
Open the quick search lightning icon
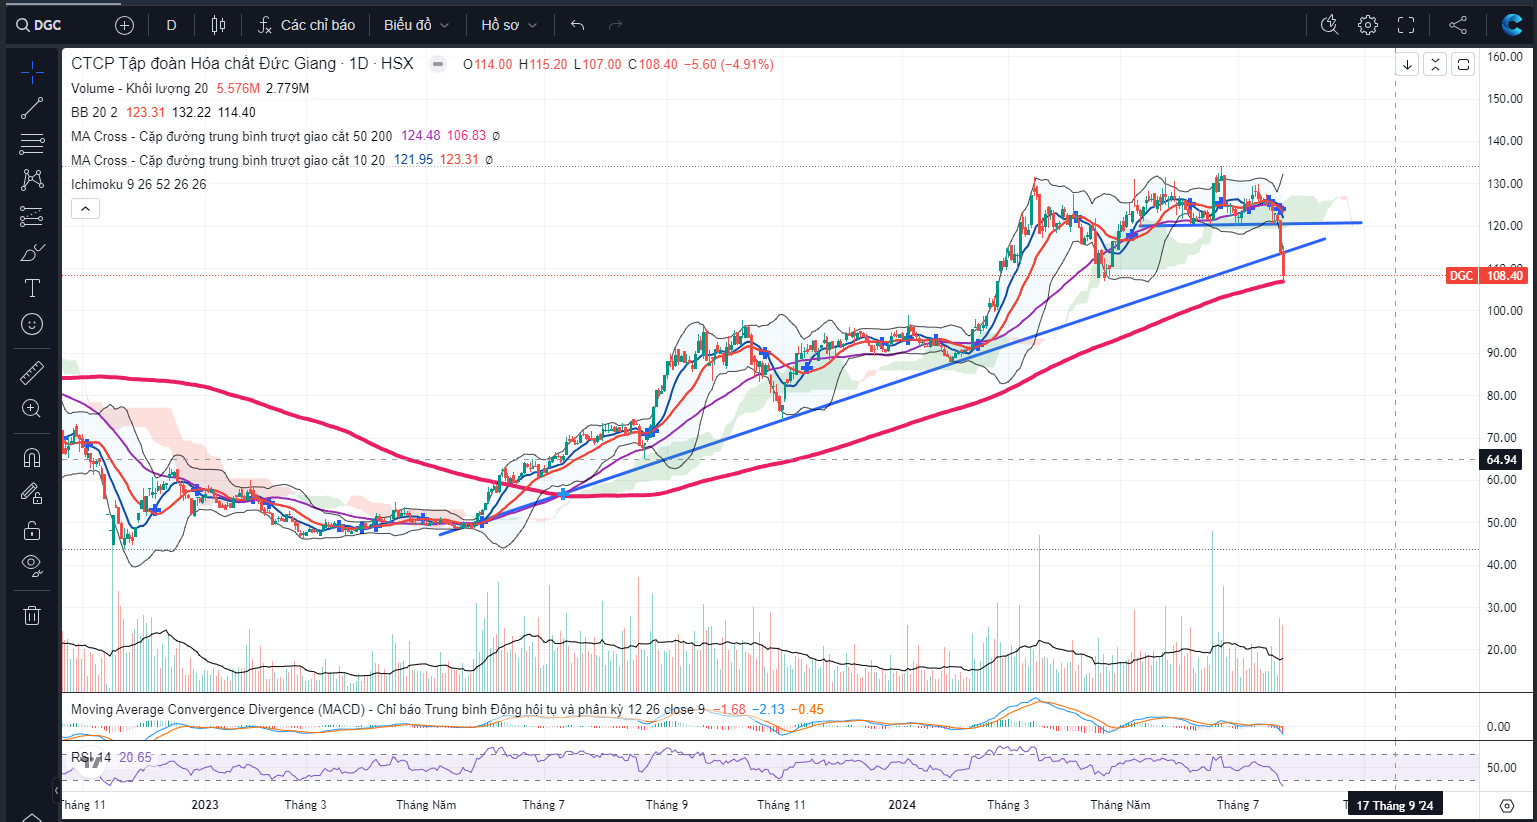1329,25
